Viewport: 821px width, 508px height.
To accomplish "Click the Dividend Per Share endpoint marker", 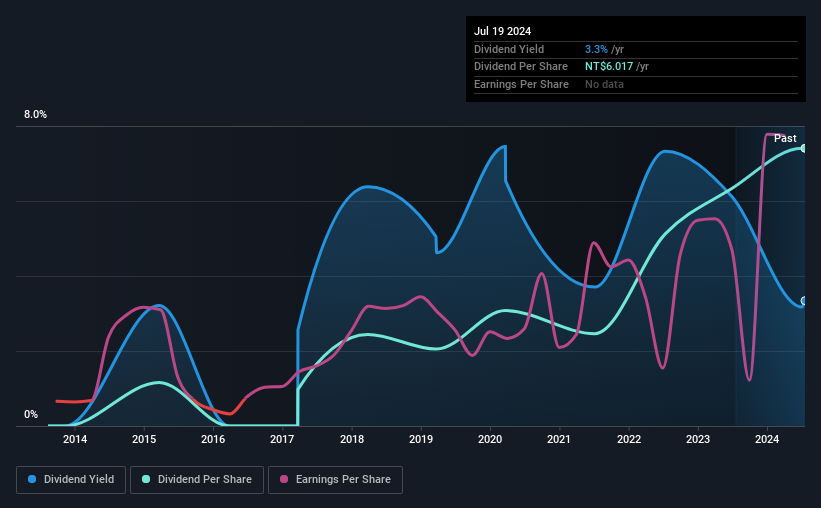I will (804, 149).
